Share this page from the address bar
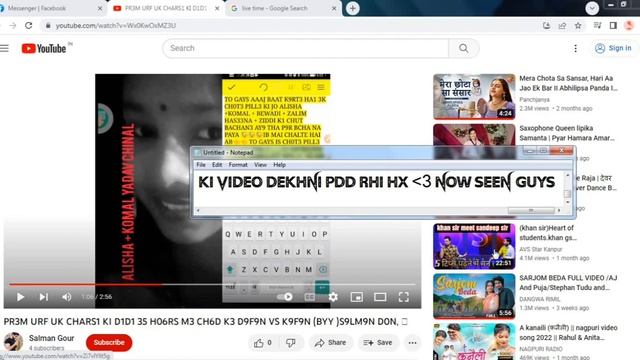This screenshot has height=360, width=640. (x=562, y=25)
